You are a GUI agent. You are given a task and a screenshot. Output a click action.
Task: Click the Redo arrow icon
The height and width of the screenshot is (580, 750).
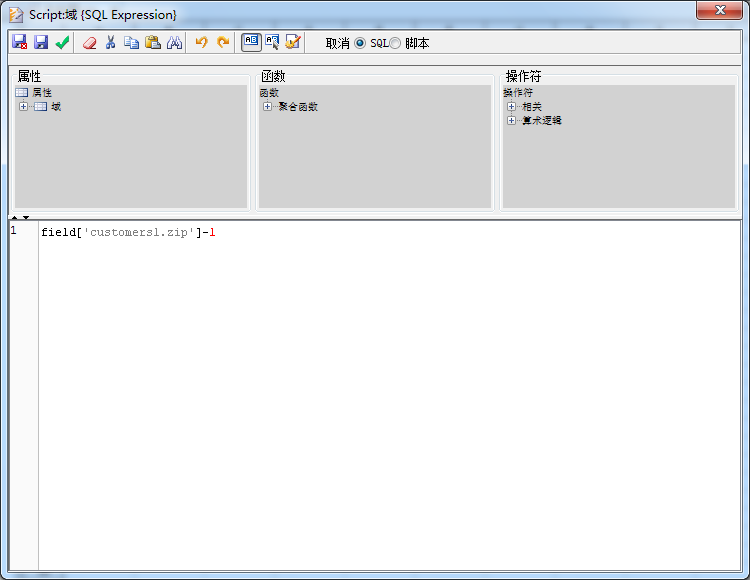click(x=223, y=43)
